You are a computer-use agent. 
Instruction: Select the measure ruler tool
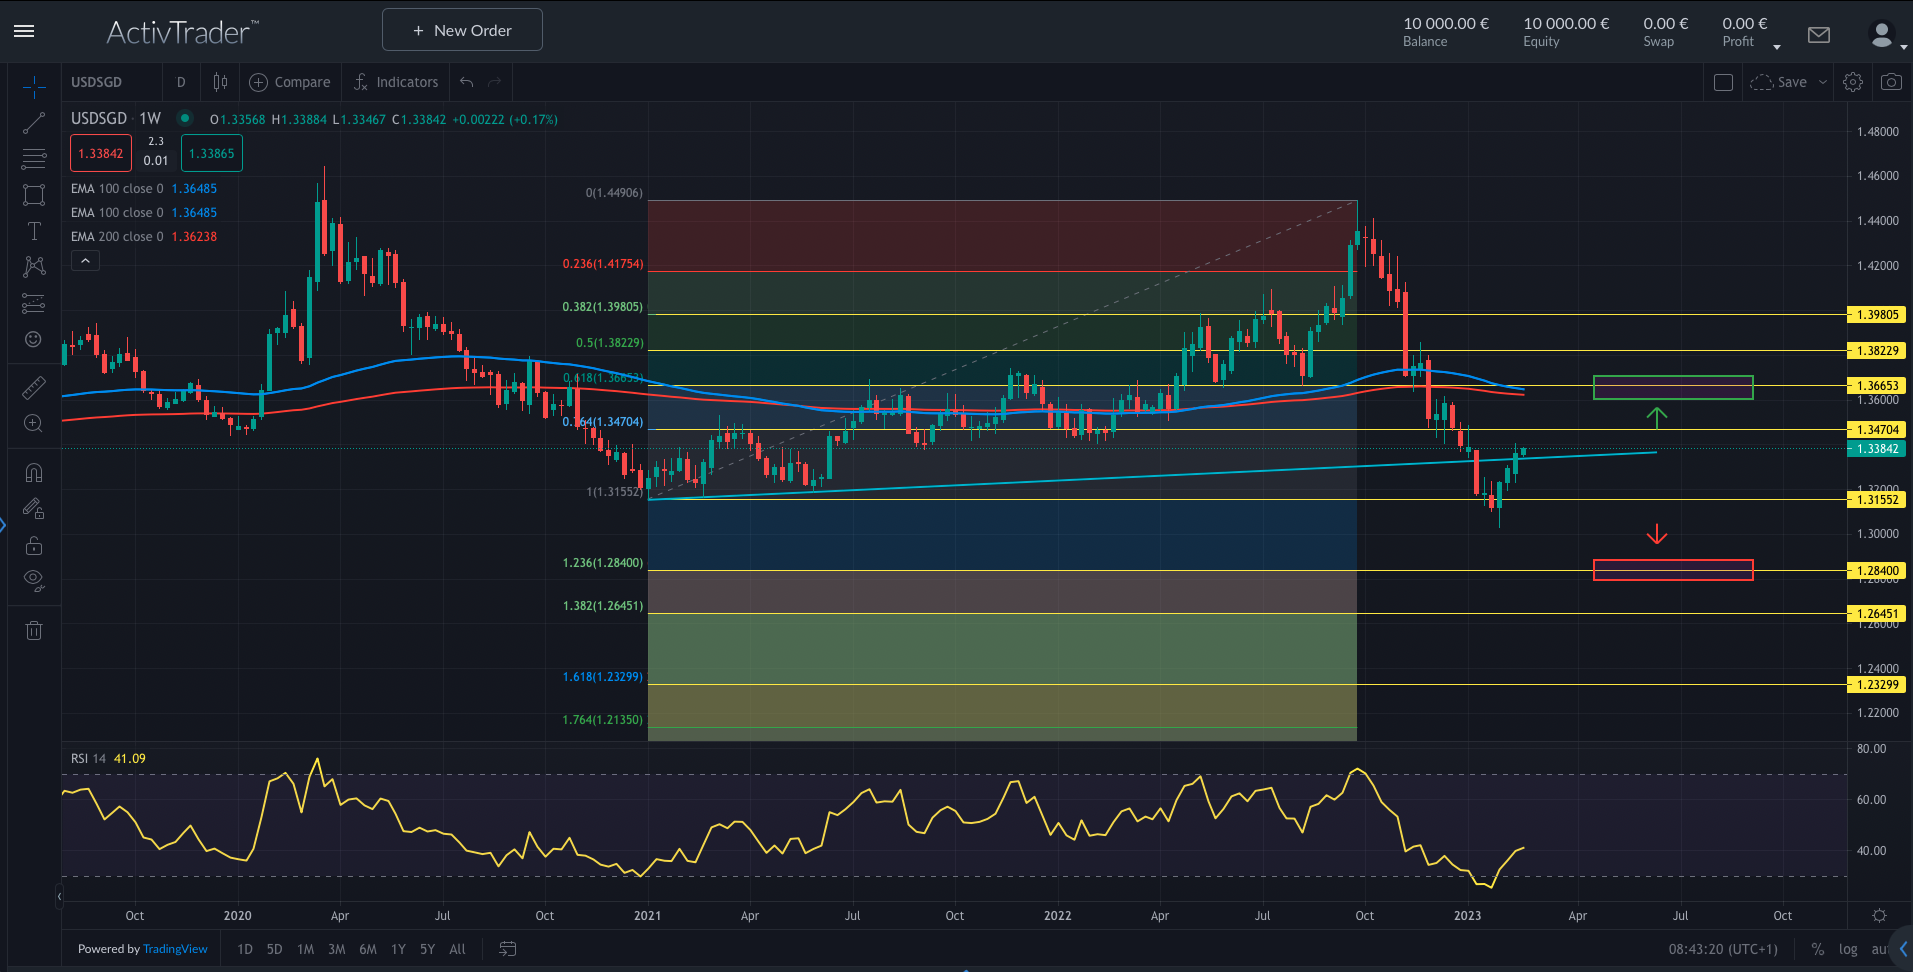33,387
